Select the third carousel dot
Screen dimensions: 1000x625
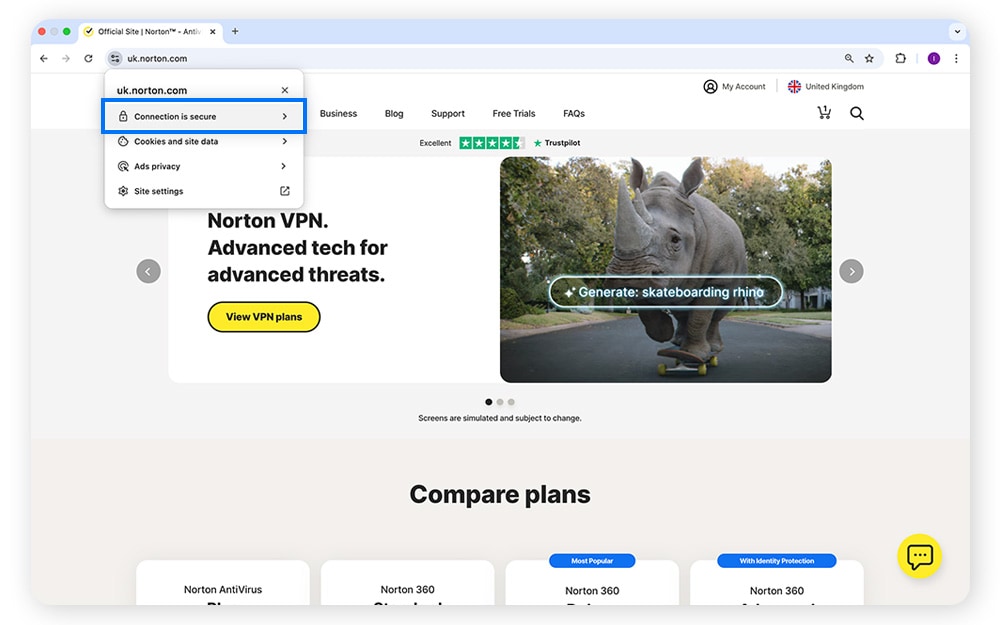tap(511, 402)
